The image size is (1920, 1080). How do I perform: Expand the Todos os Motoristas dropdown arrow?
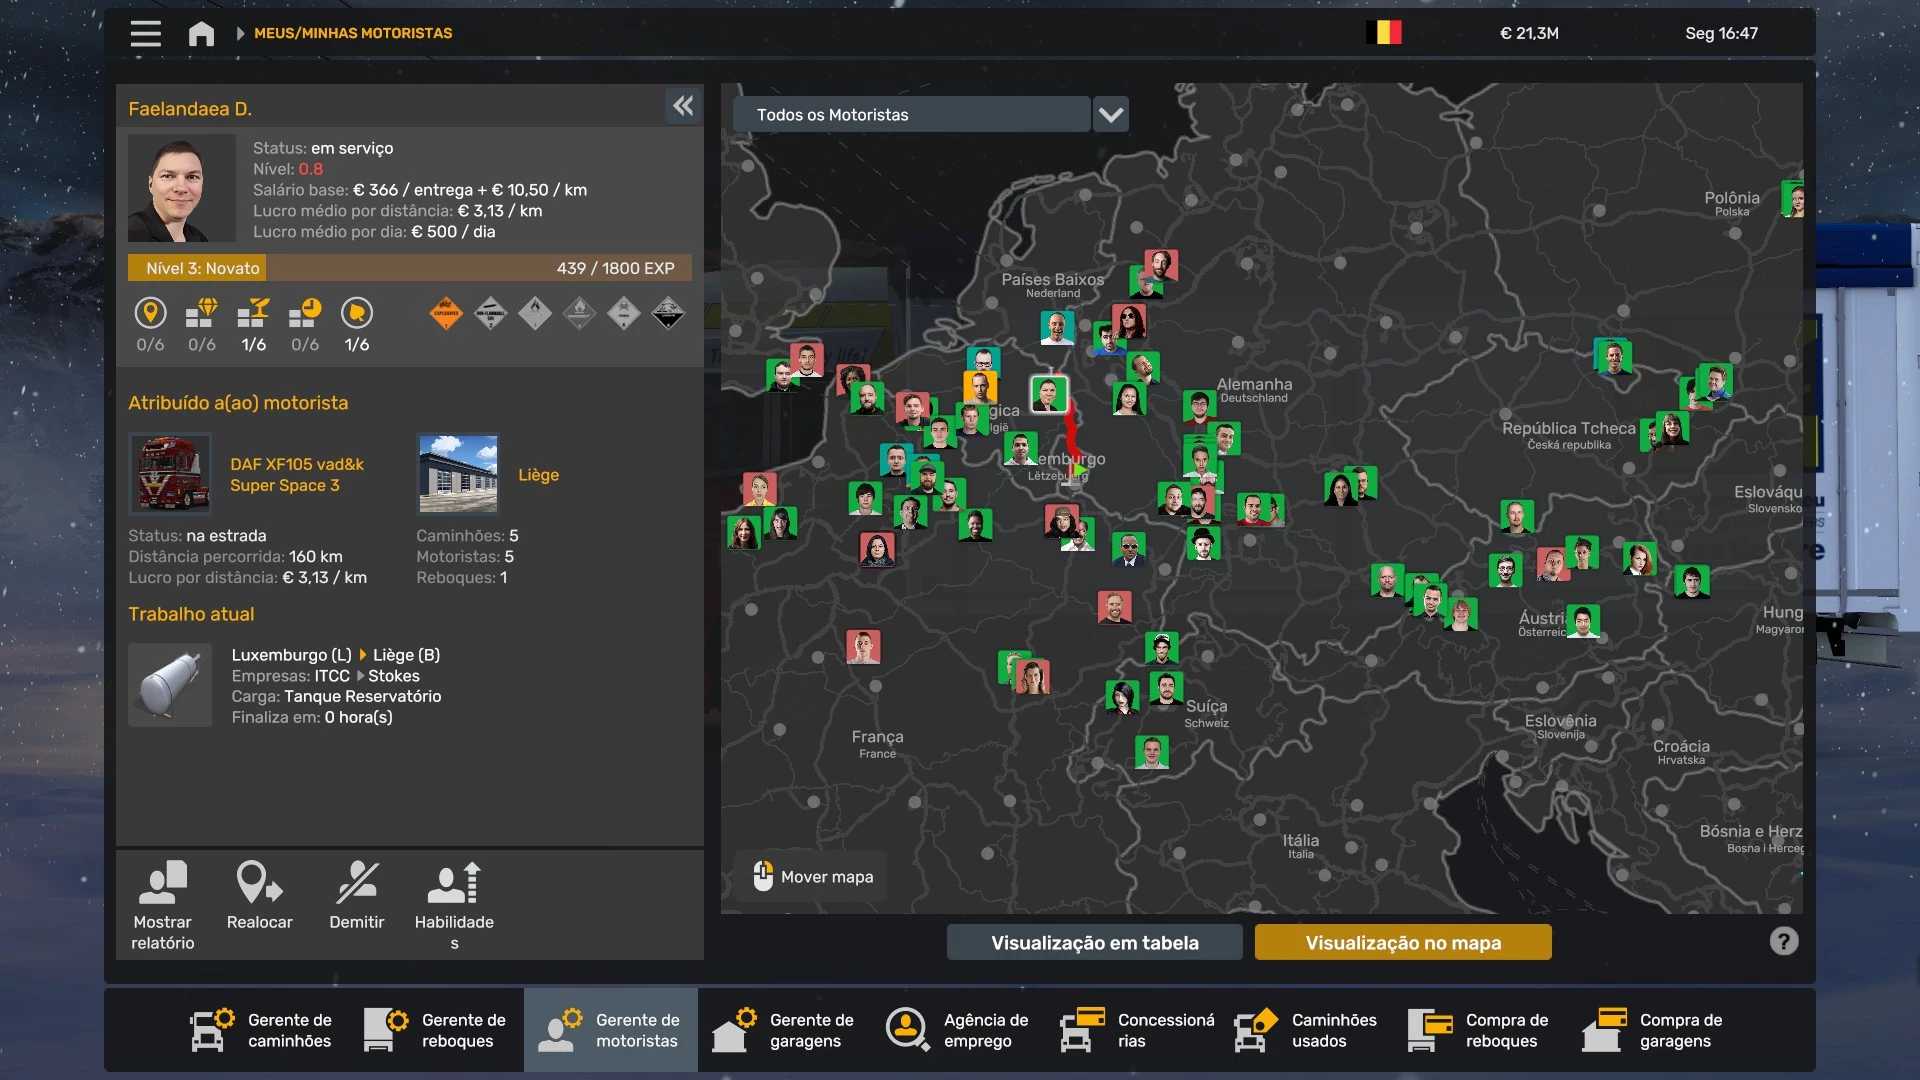pos(1110,115)
